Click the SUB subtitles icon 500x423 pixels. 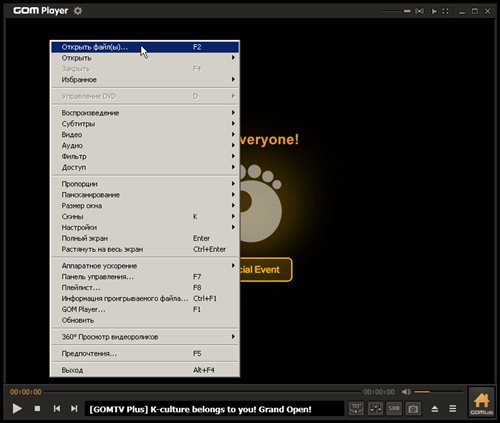(x=394, y=408)
